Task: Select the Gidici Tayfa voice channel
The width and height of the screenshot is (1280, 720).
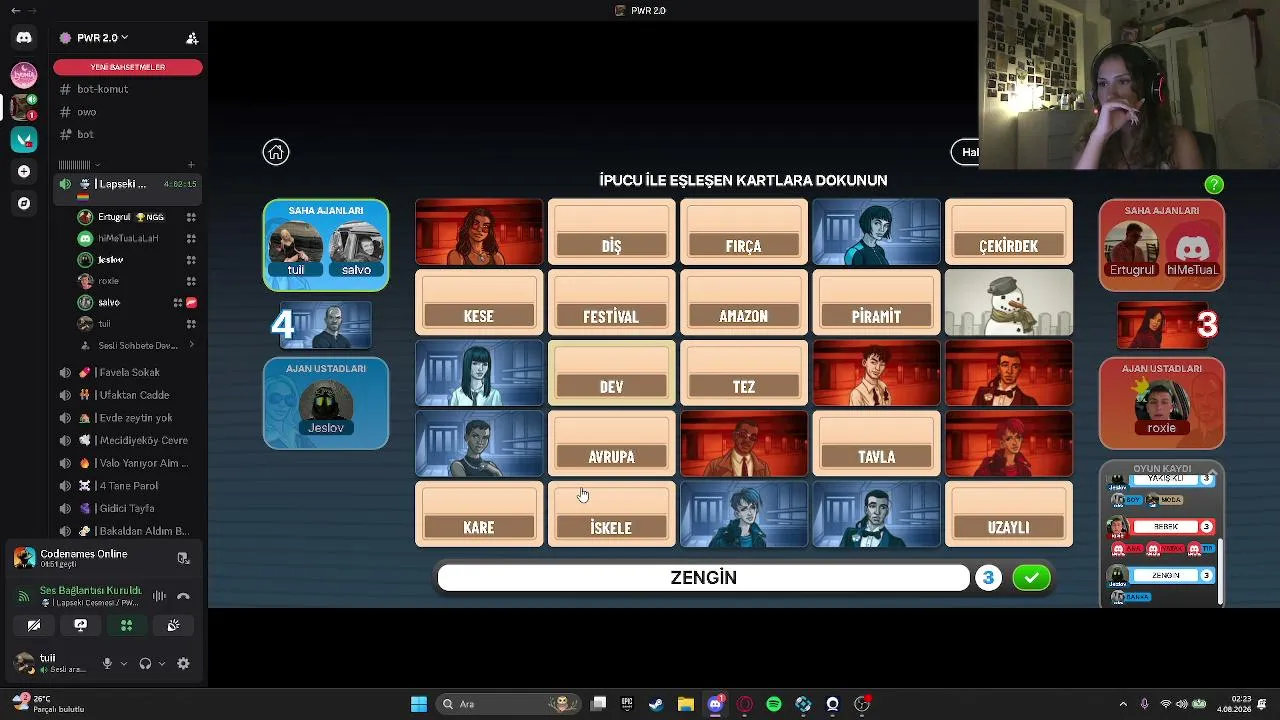Action: [129, 508]
